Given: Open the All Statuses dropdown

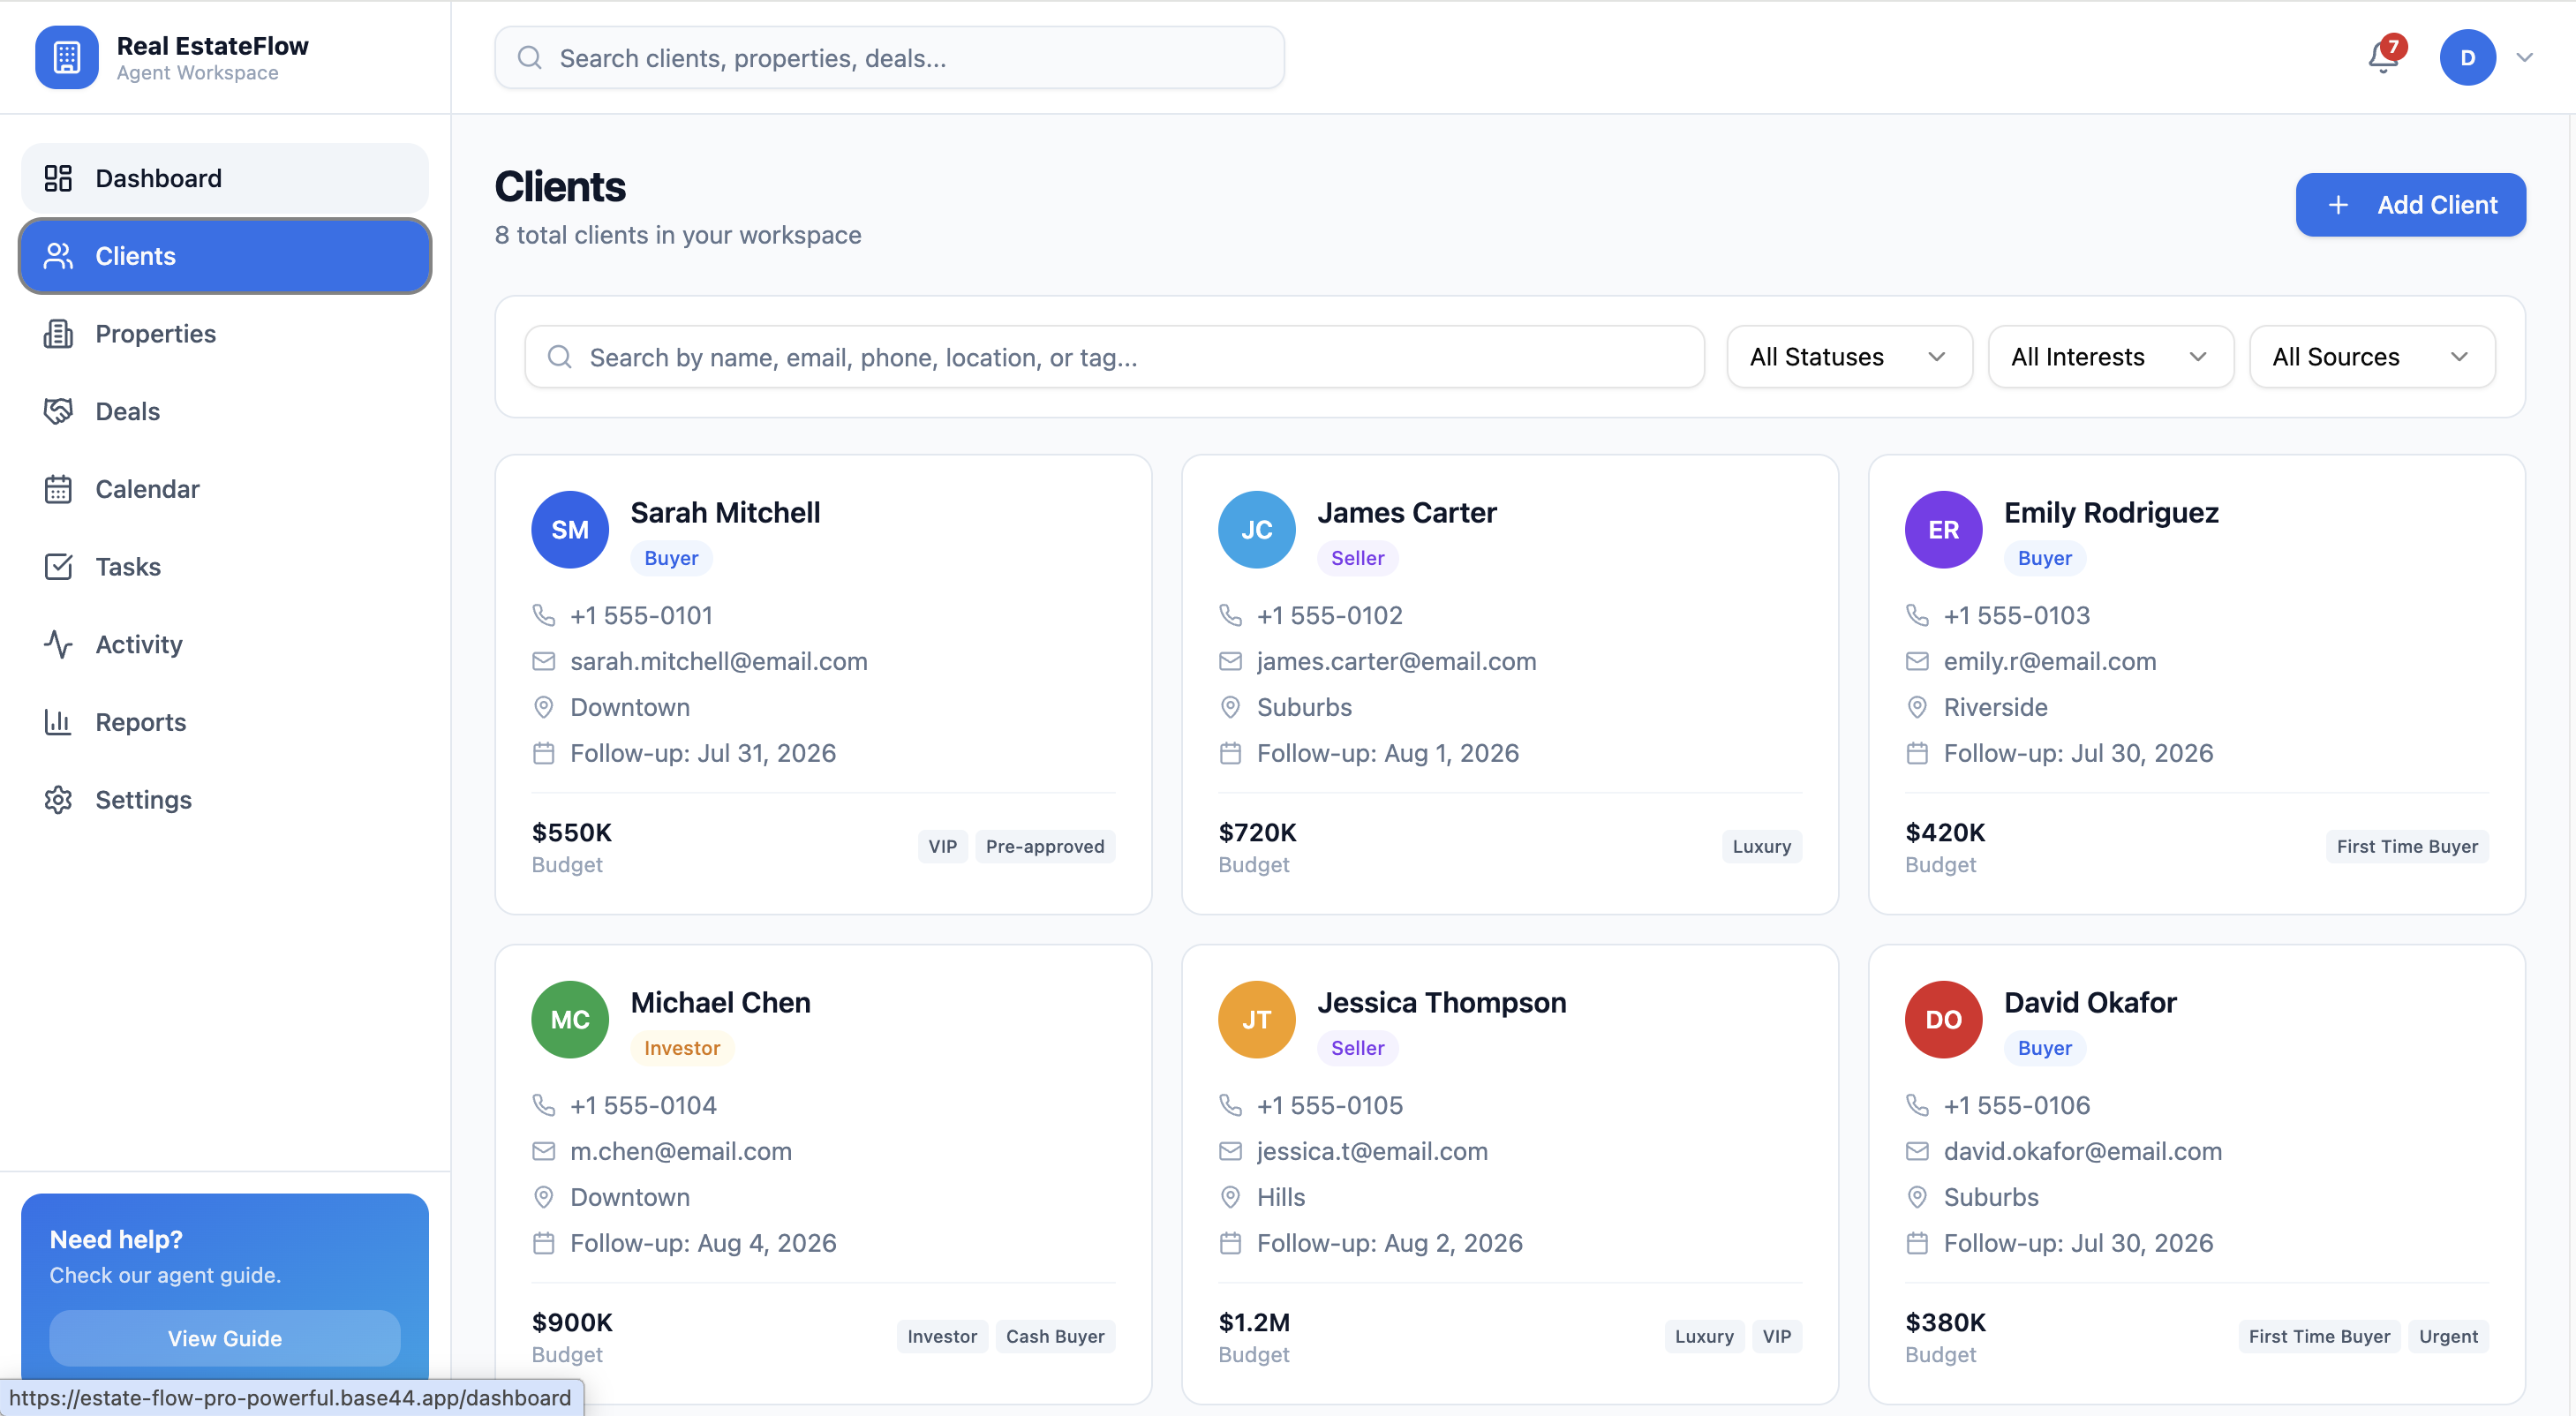Looking at the screenshot, I should click(1849, 357).
